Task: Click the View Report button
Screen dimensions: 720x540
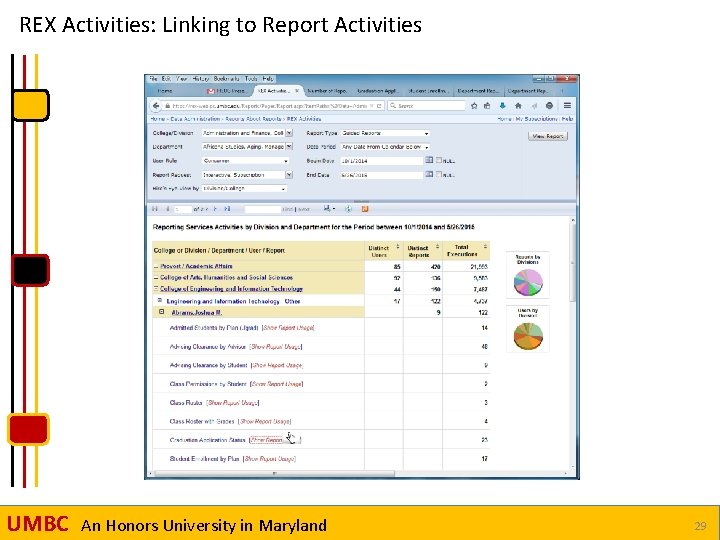Action: pos(548,136)
